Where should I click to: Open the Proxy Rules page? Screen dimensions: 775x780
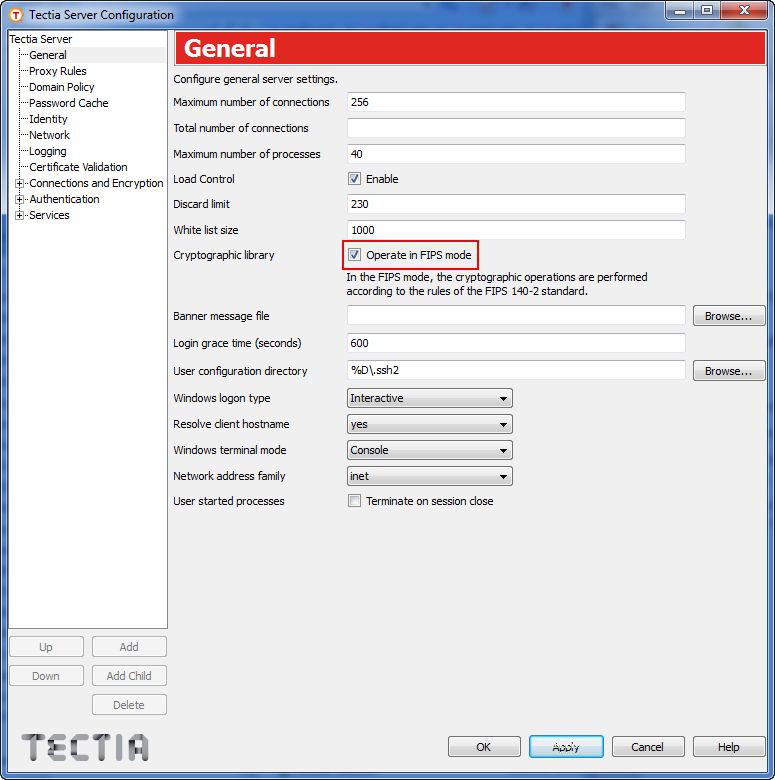pyautogui.click(x=58, y=71)
